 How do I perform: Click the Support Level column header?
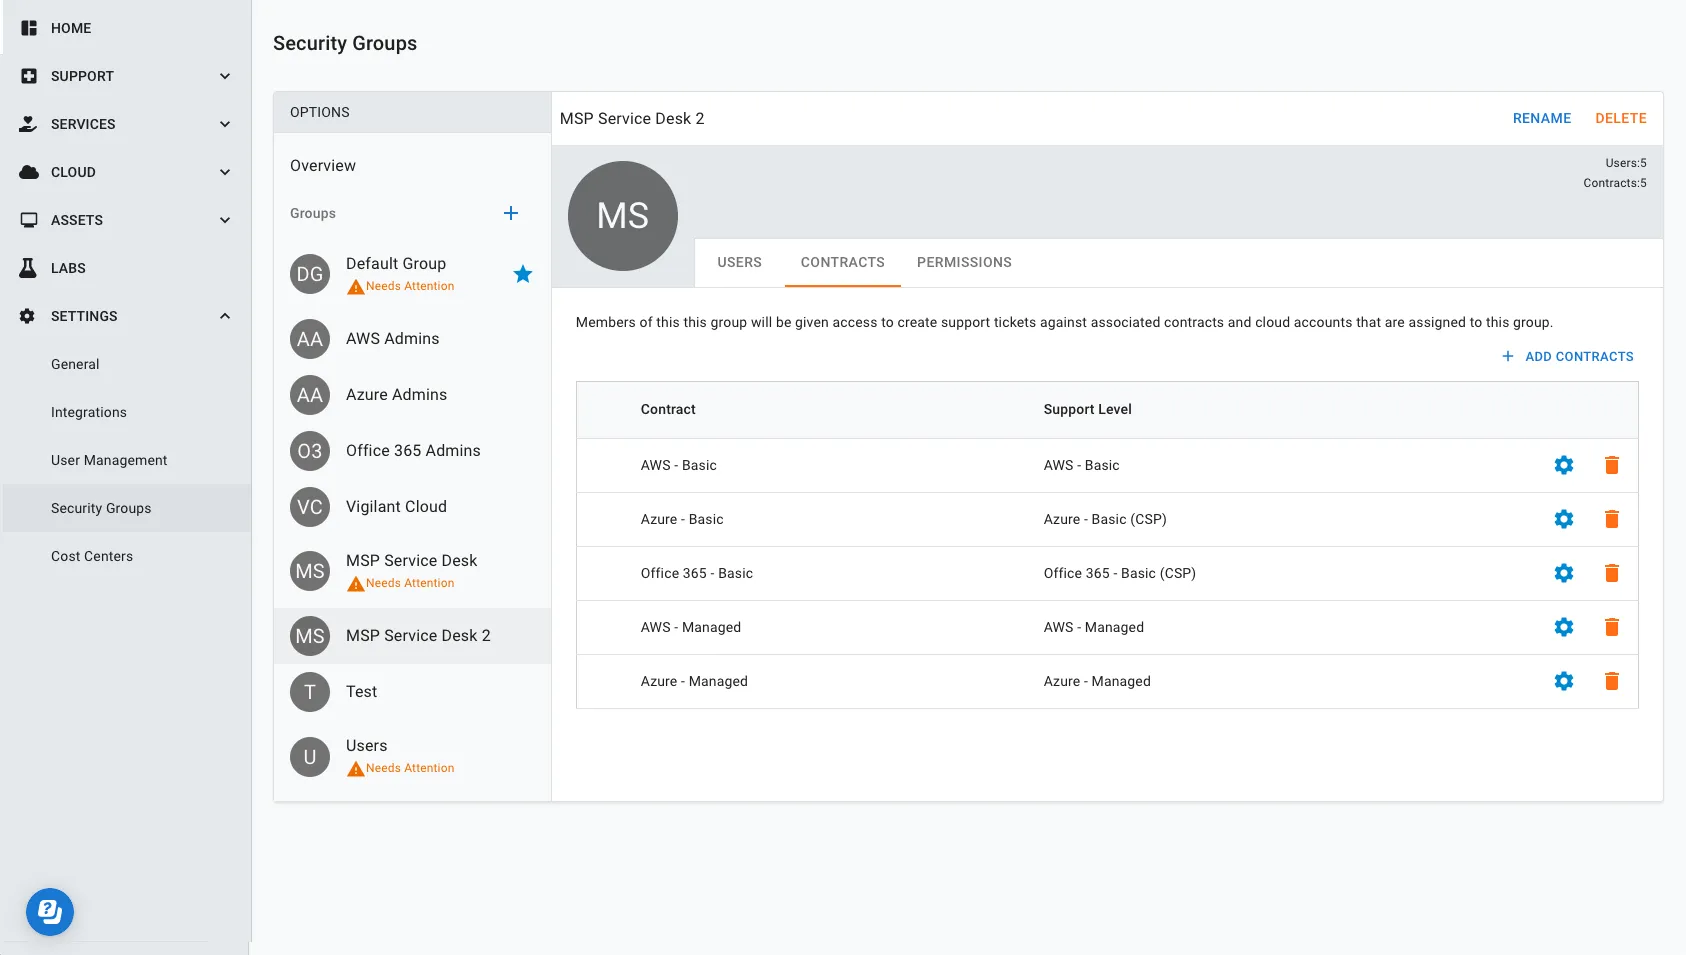1087,409
